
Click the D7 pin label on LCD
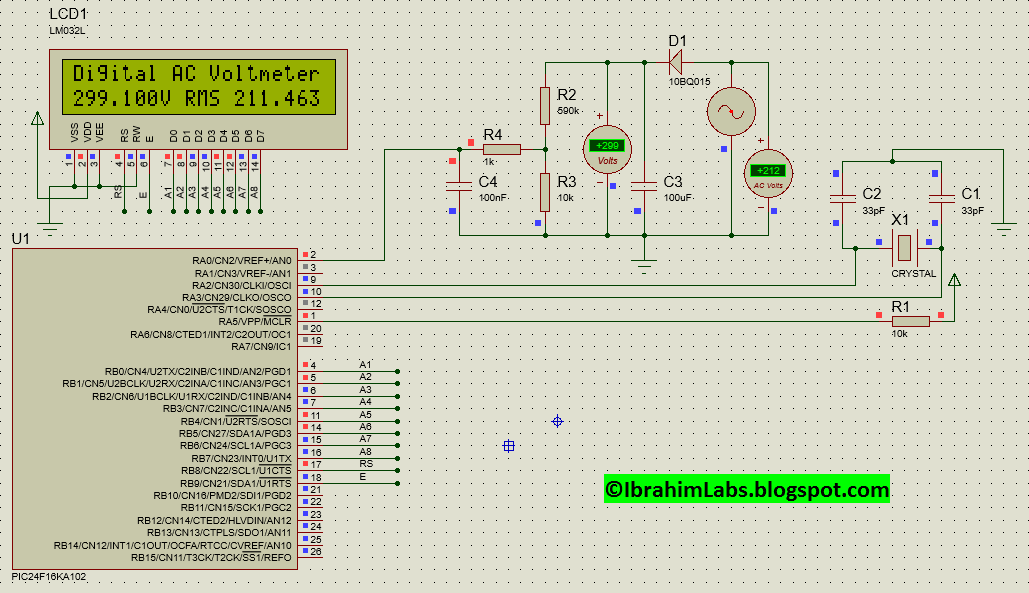(x=261, y=136)
